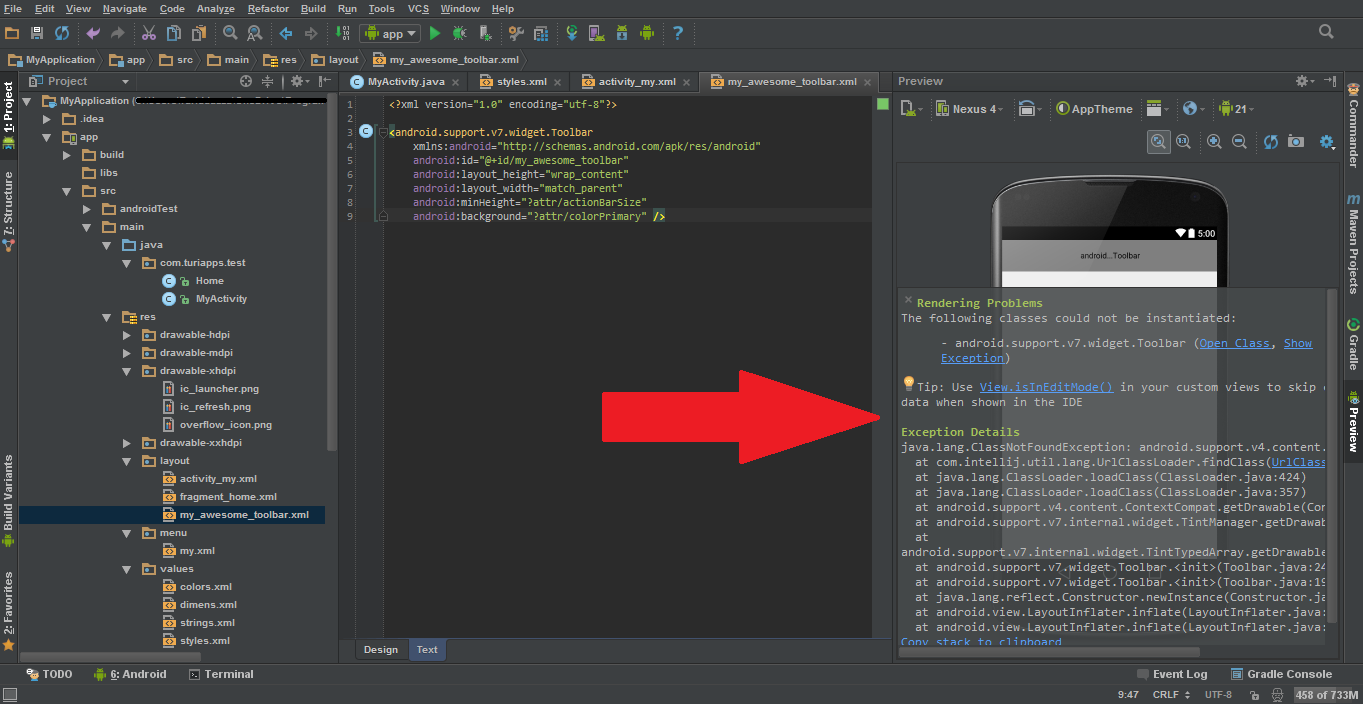The height and width of the screenshot is (704, 1363).
Task: Toggle the Commander side panel
Action: [x=1354, y=125]
